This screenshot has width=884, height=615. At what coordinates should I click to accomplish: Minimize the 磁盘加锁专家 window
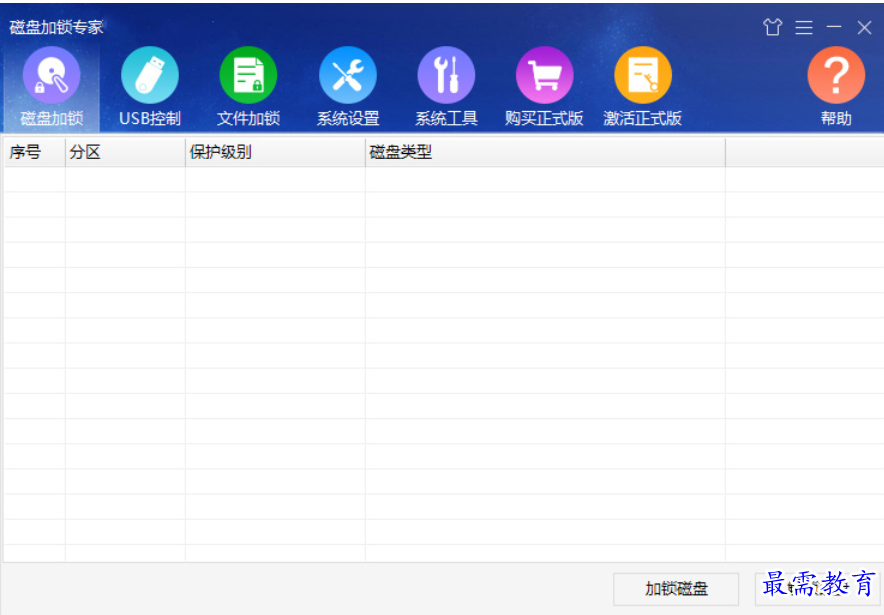click(x=834, y=26)
